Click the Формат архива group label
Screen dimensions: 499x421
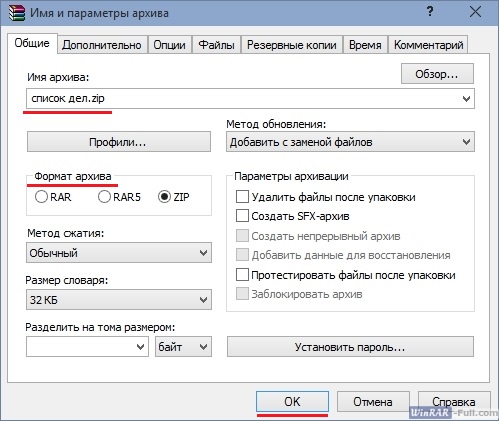(x=73, y=176)
